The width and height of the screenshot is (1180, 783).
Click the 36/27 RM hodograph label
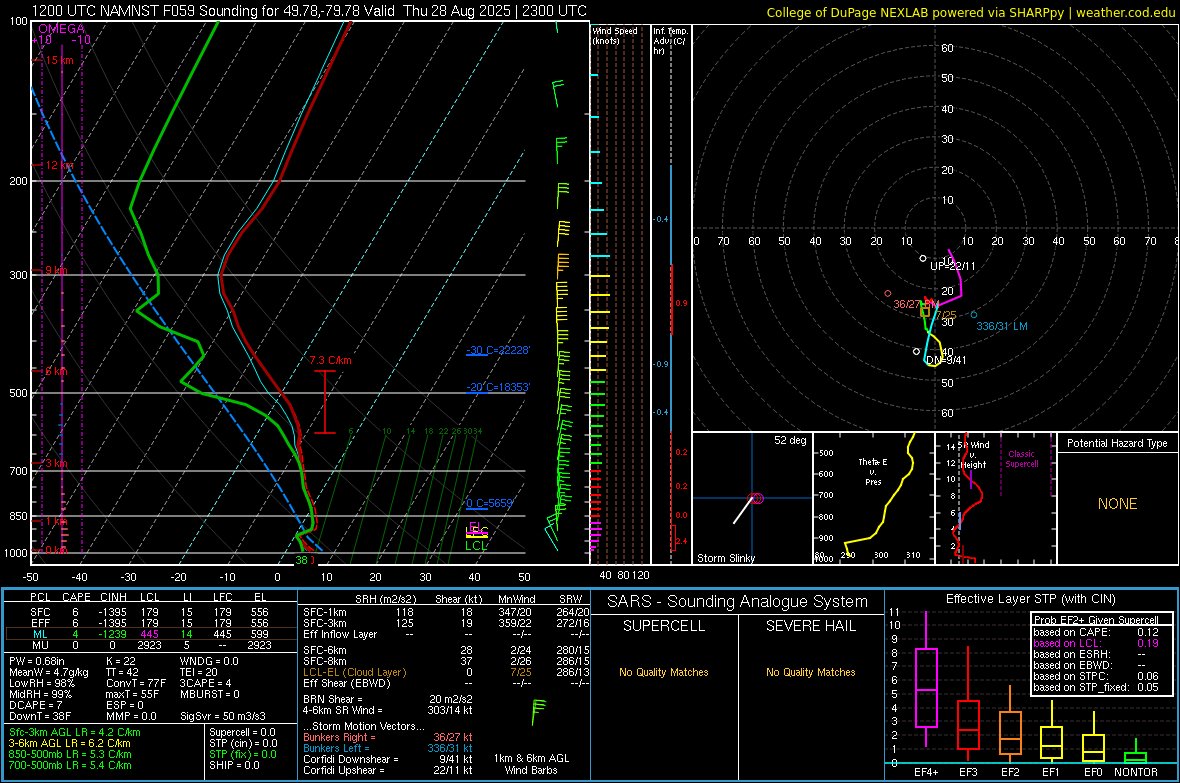[916, 304]
